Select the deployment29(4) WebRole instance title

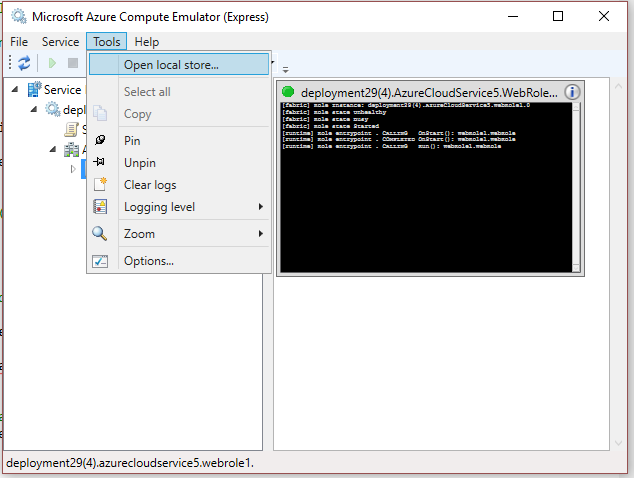point(429,93)
